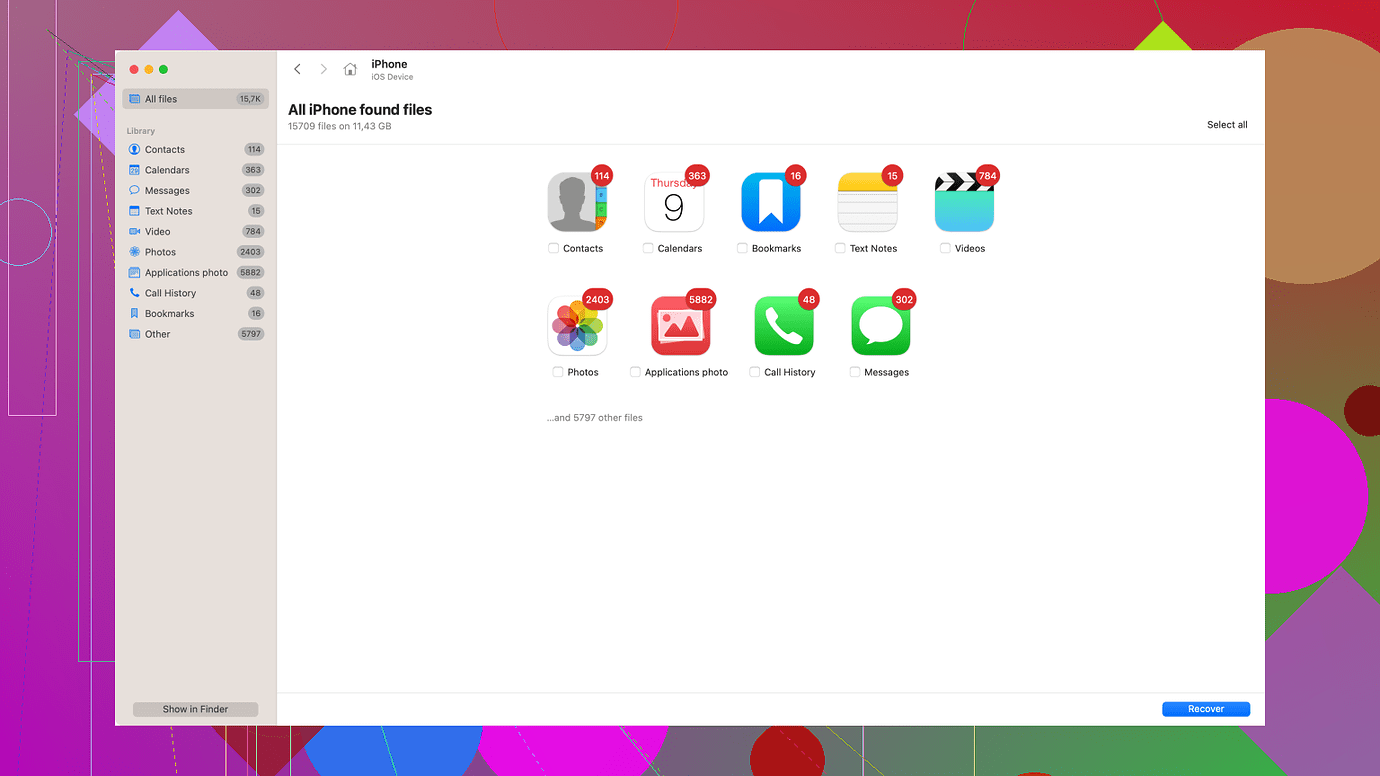This screenshot has width=1380, height=776.
Task: Open the Bookmarks icon in the grid
Action: coord(770,200)
